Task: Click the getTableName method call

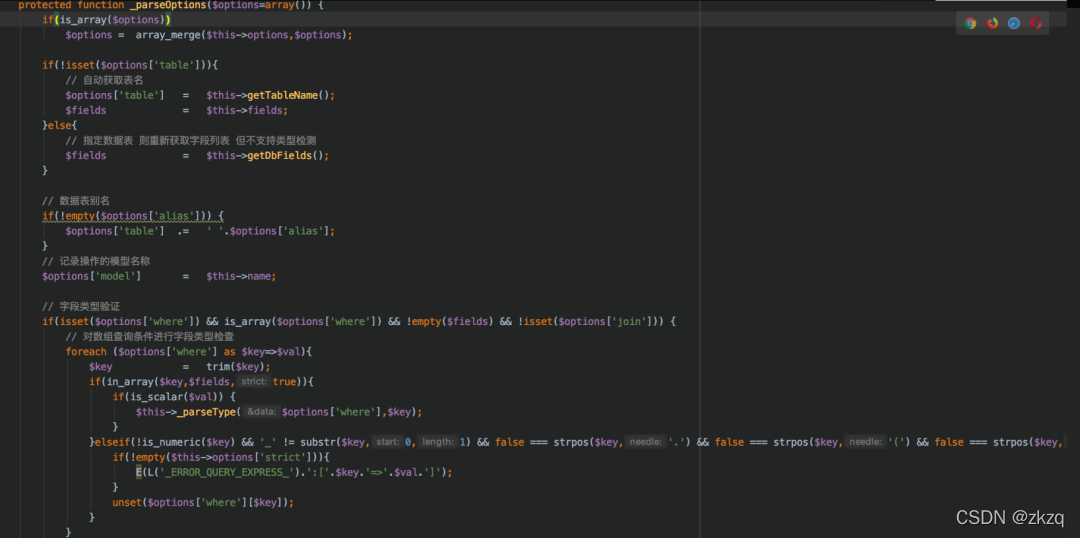Action: (x=284, y=95)
